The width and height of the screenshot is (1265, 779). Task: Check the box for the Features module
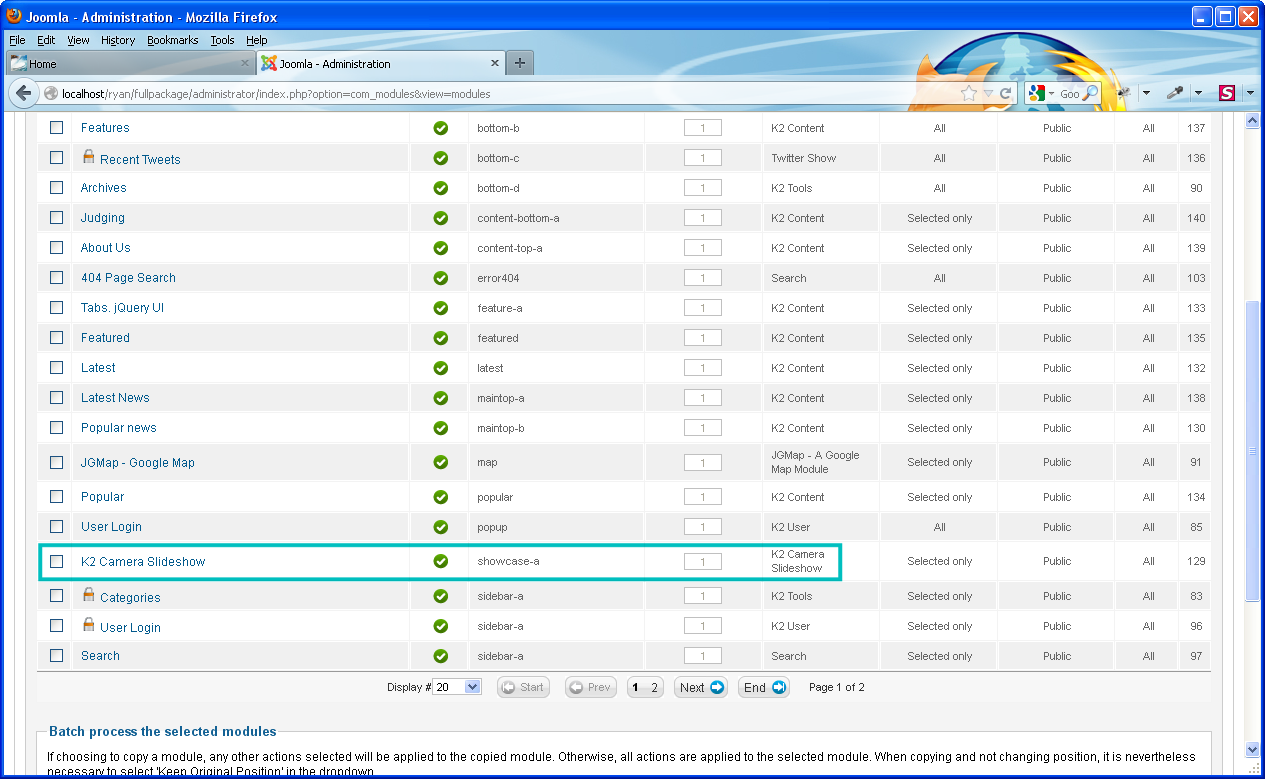[x=57, y=128]
